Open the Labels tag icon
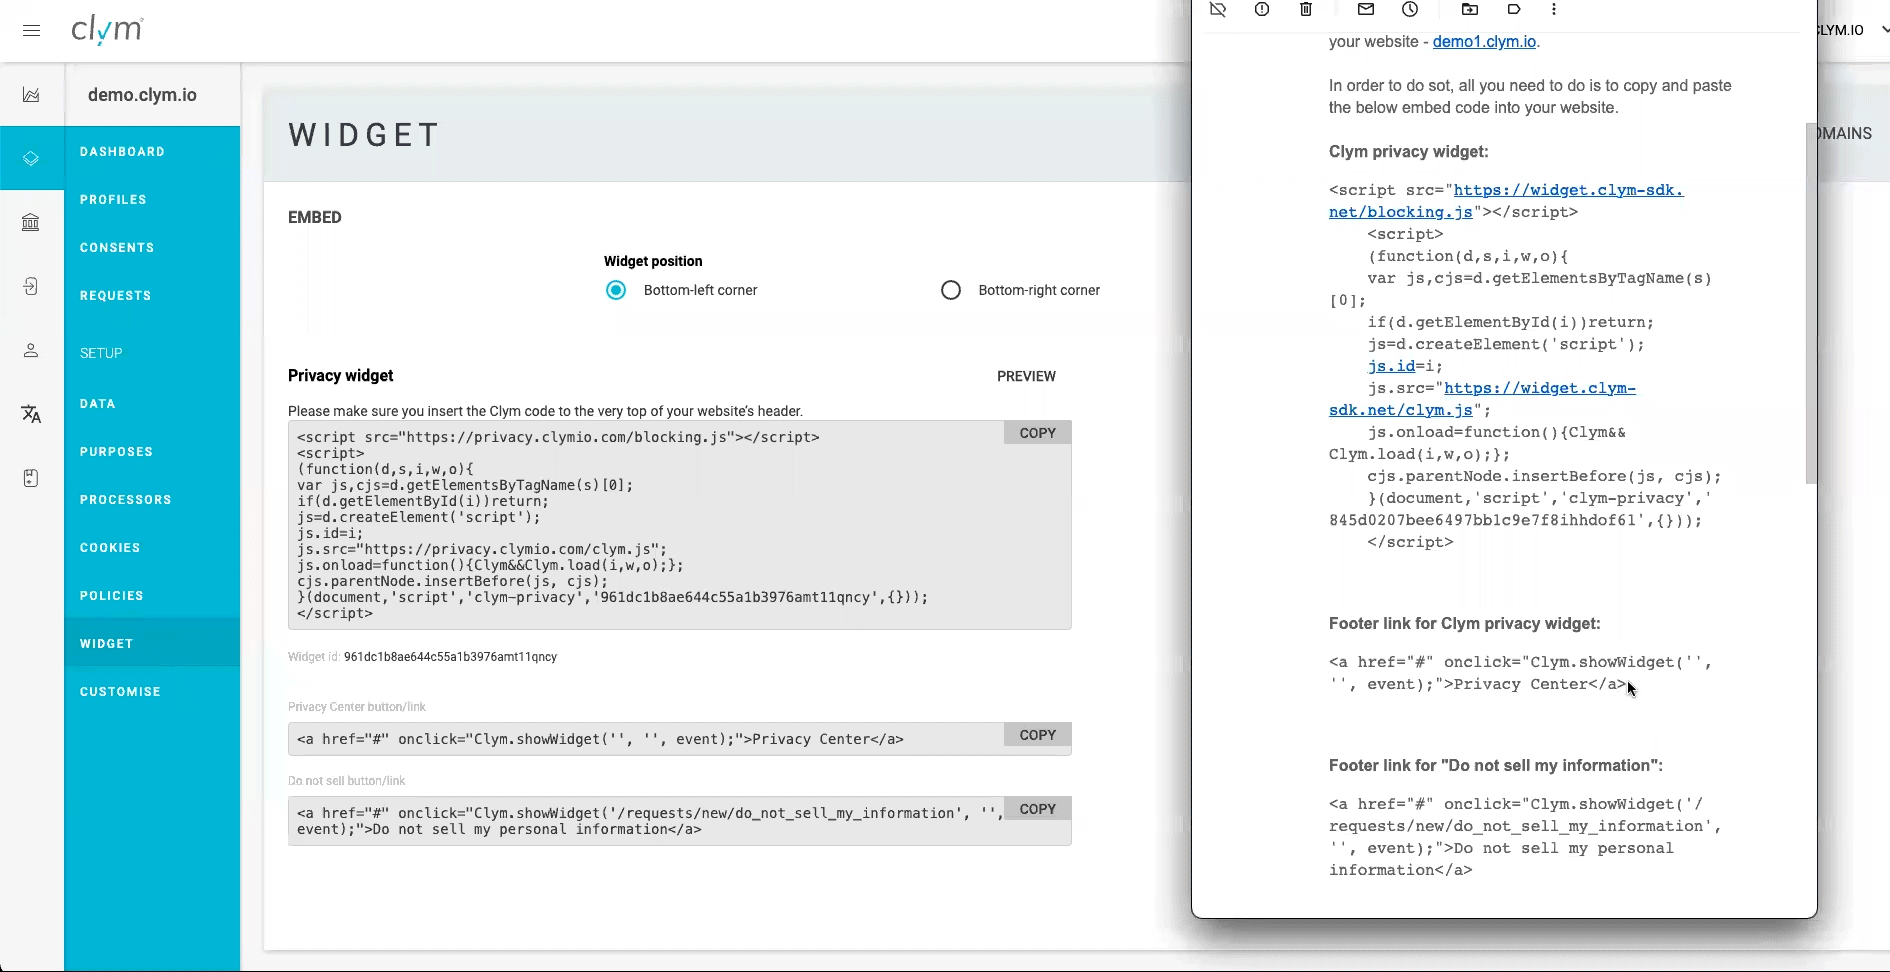This screenshot has width=1890, height=972. (x=1514, y=9)
